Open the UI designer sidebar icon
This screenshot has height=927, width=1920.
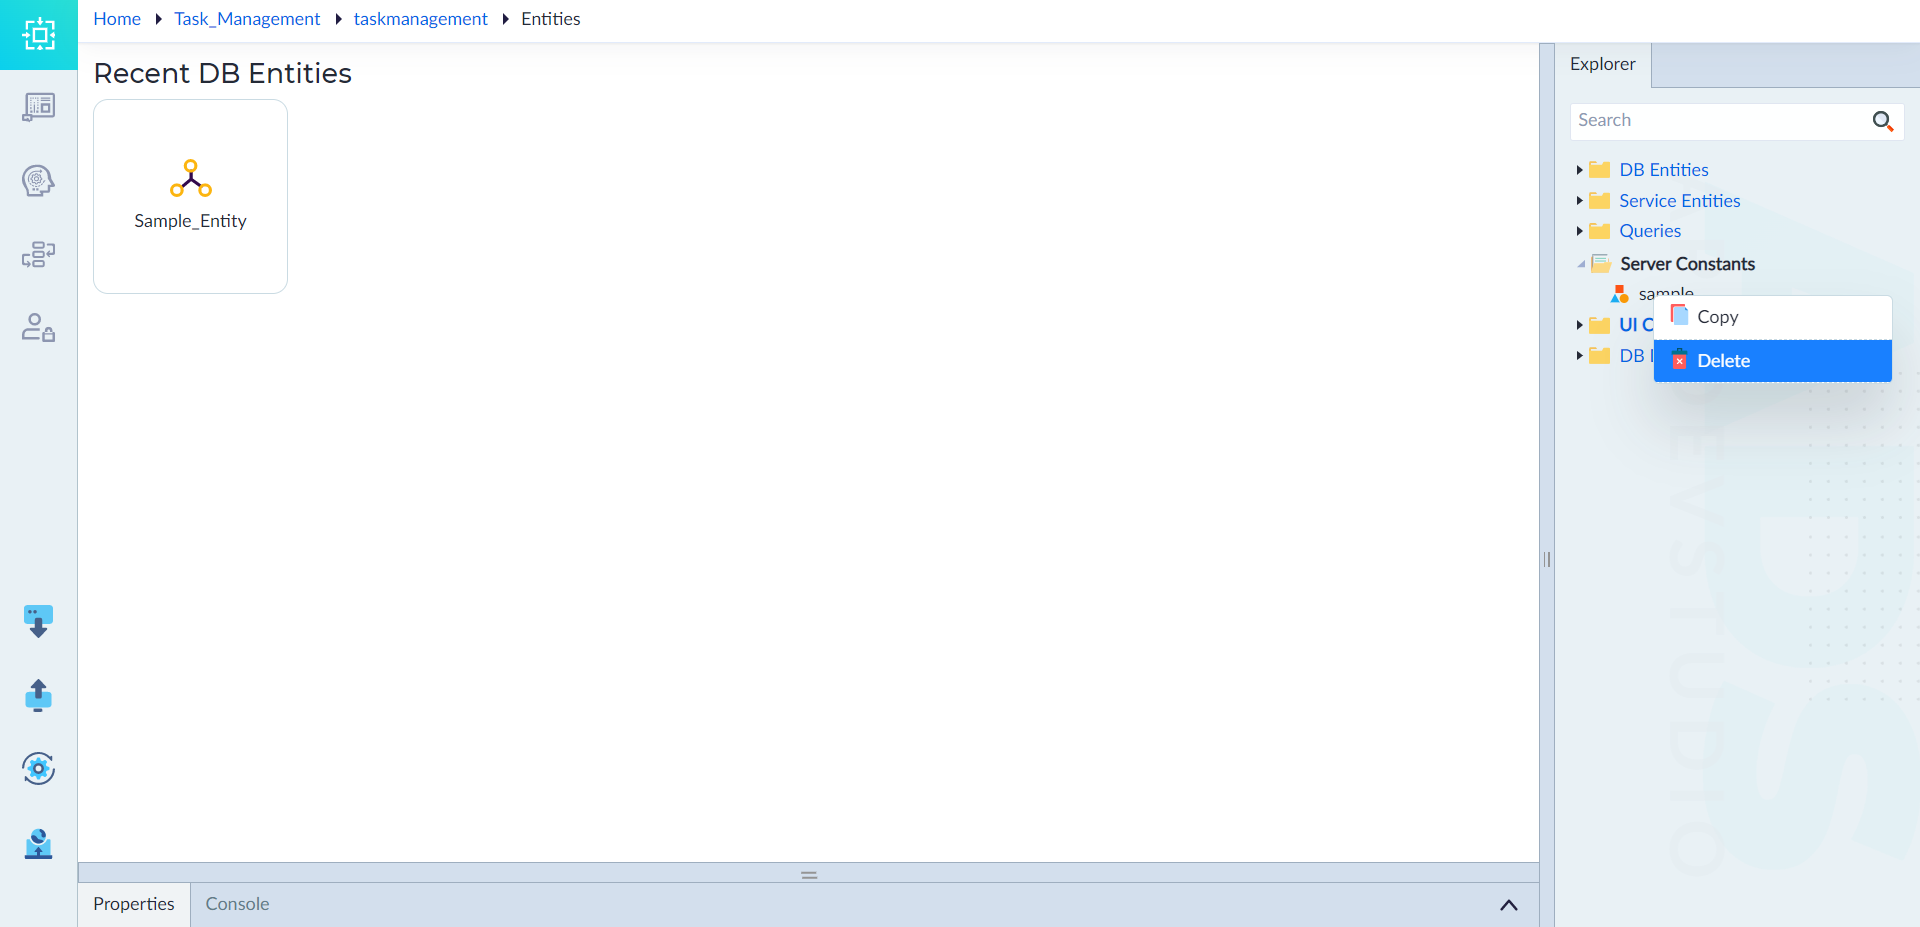[38, 107]
